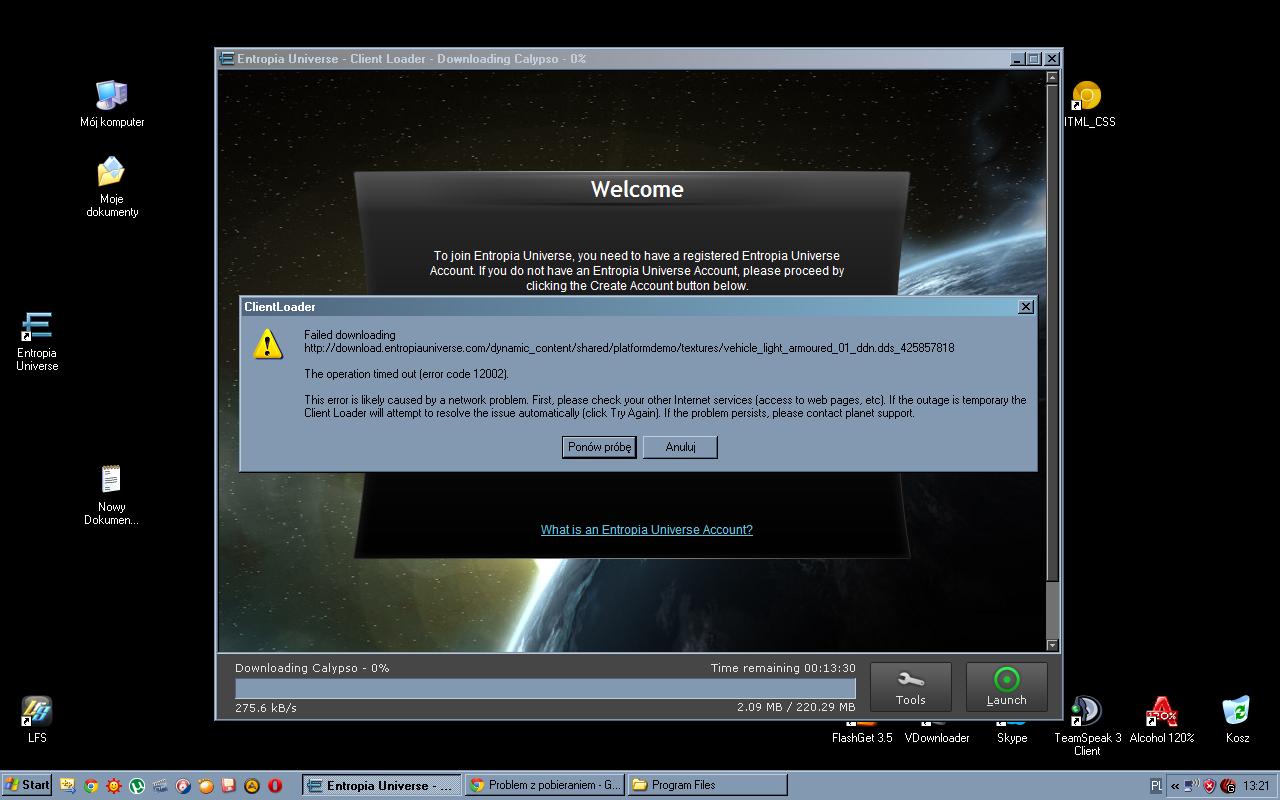1280x800 pixels.
Task: Open the Start menu
Action: [27, 785]
